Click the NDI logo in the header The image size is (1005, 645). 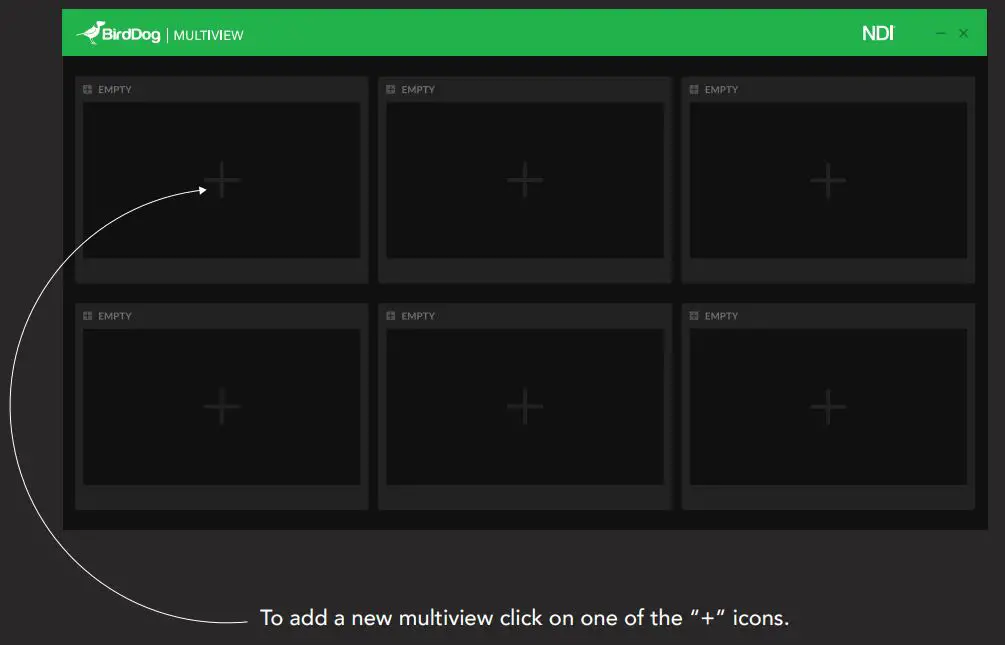(877, 33)
